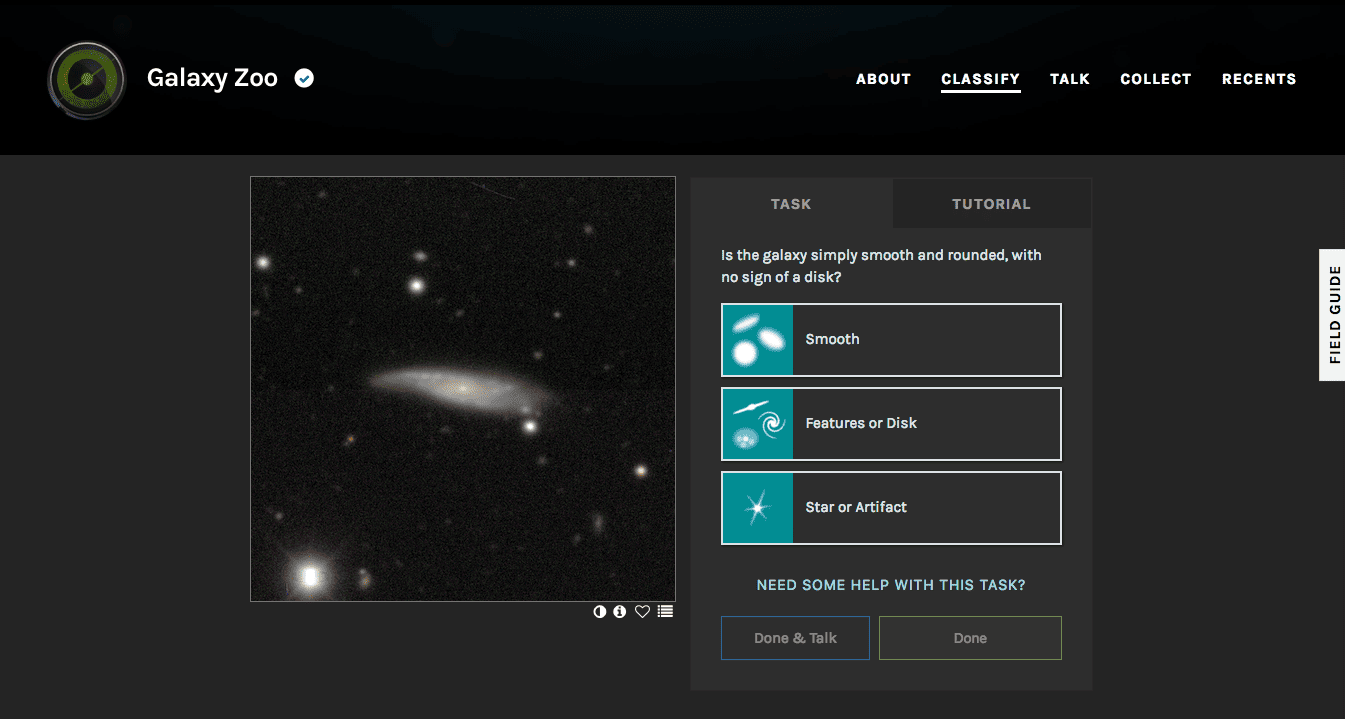
Task: Click the Star or Artifact star icon
Action: 758,508
